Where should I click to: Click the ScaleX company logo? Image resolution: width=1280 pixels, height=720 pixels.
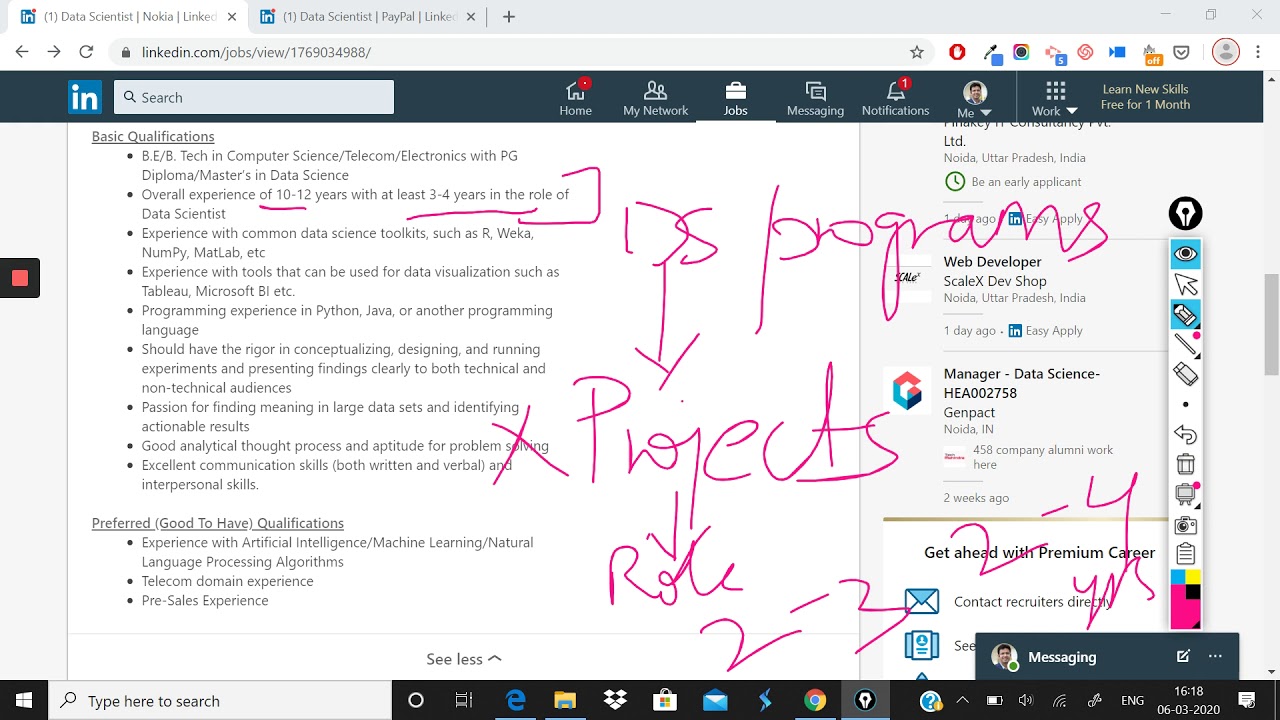[x=907, y=278]
